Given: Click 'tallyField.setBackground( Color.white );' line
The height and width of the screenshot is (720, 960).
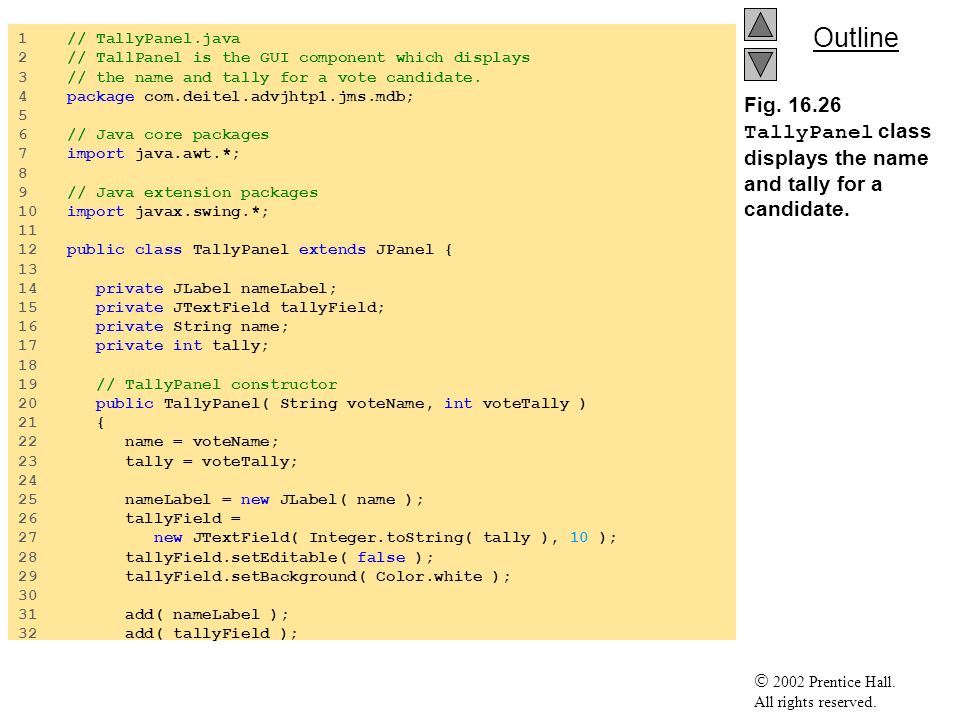Looking at the screenshot, I should point(317,577).
